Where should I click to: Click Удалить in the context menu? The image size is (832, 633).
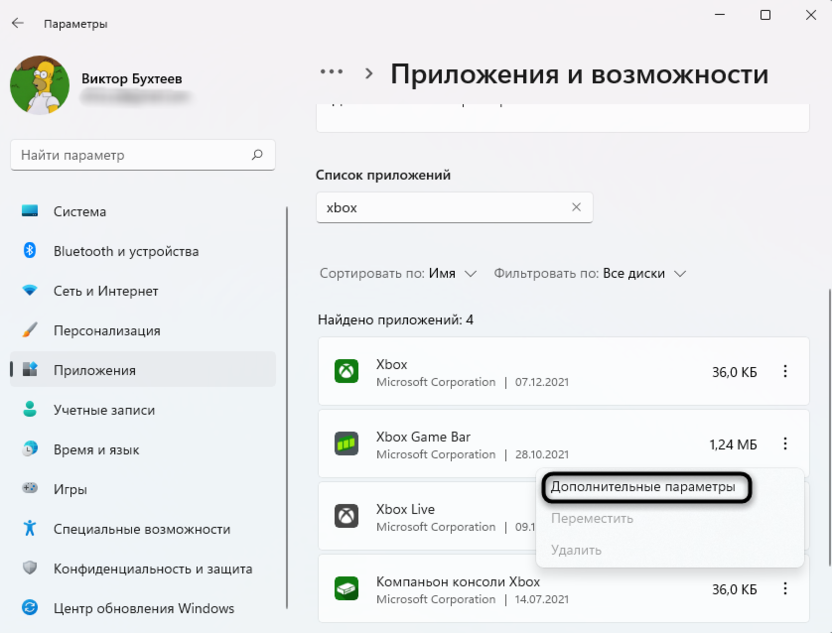click(576, 550)
